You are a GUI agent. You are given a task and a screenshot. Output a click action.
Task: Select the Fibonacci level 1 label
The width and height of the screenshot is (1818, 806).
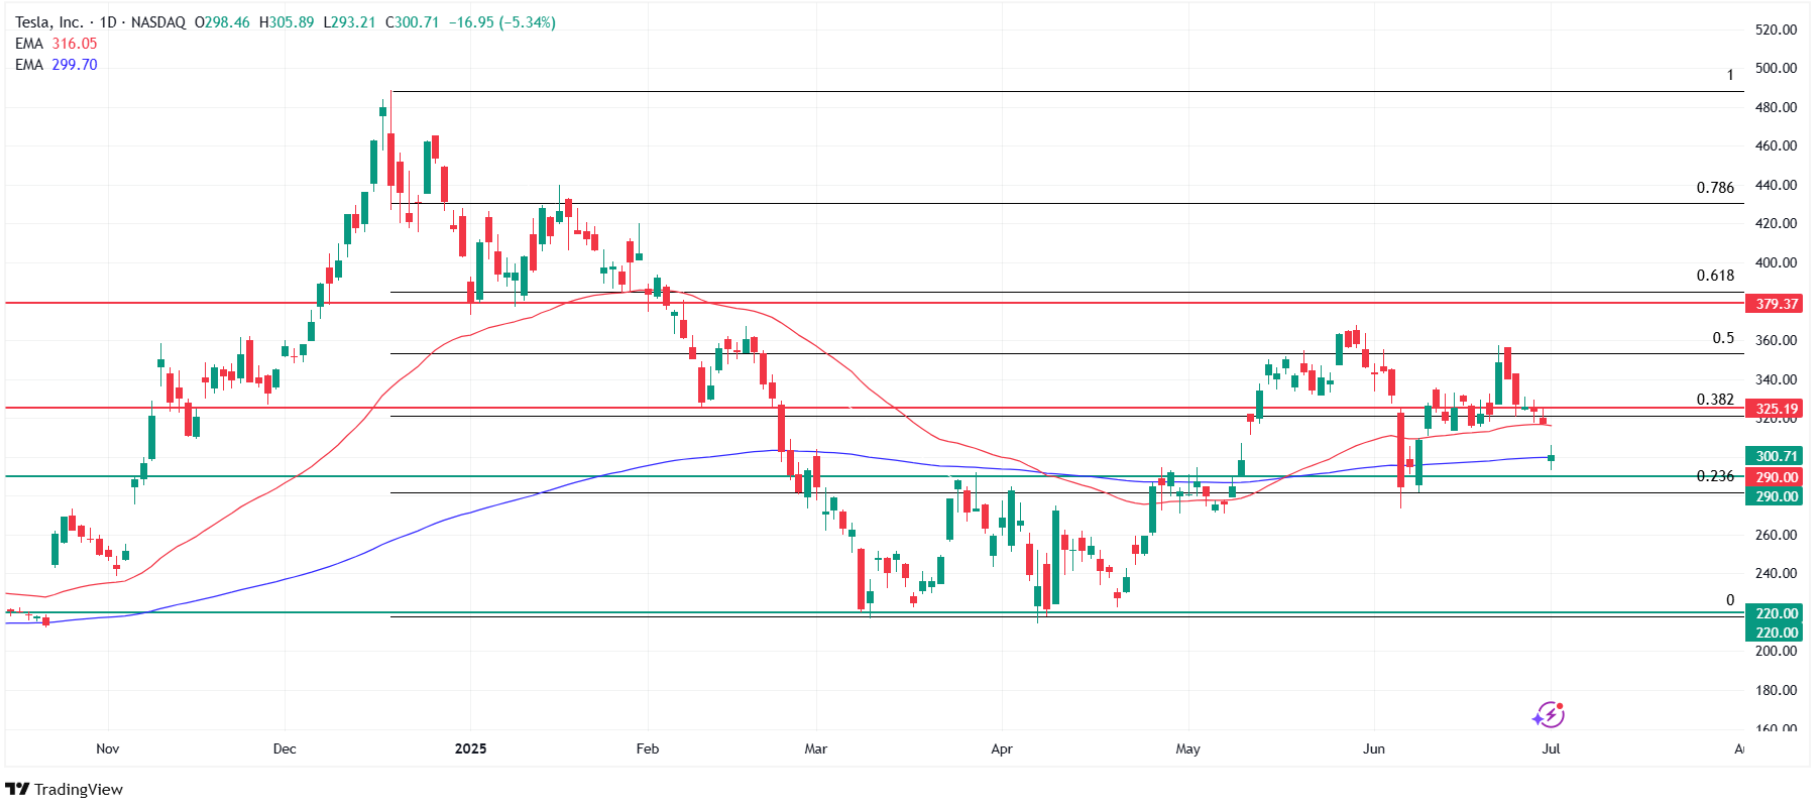(1730, 75)
